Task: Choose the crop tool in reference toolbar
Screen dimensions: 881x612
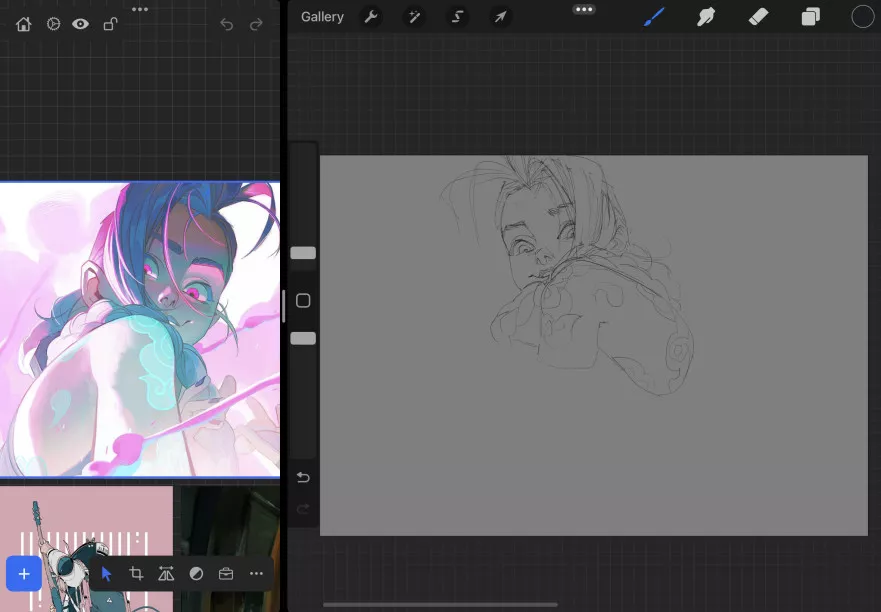Action: click(x=136, y=574)
